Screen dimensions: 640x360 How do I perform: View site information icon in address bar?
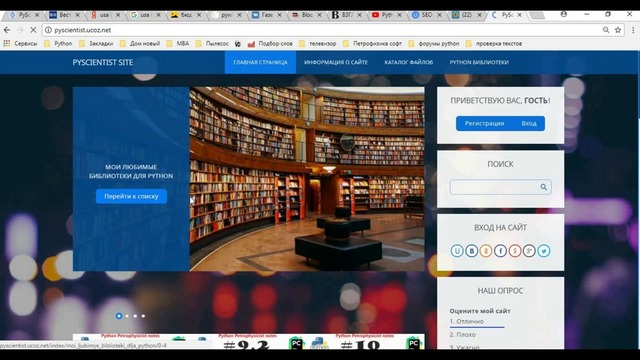click(48, 30)
